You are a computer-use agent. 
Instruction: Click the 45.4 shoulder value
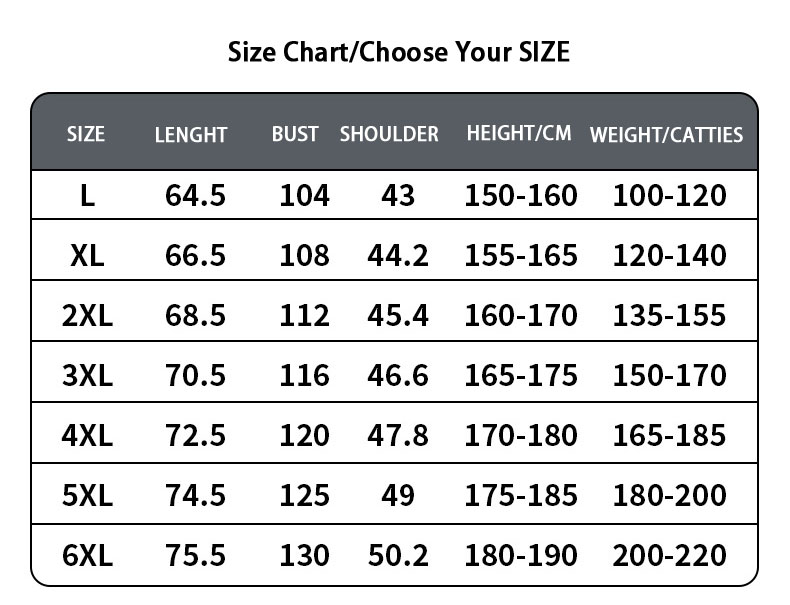pyautogui.click(x=398, y=316)
